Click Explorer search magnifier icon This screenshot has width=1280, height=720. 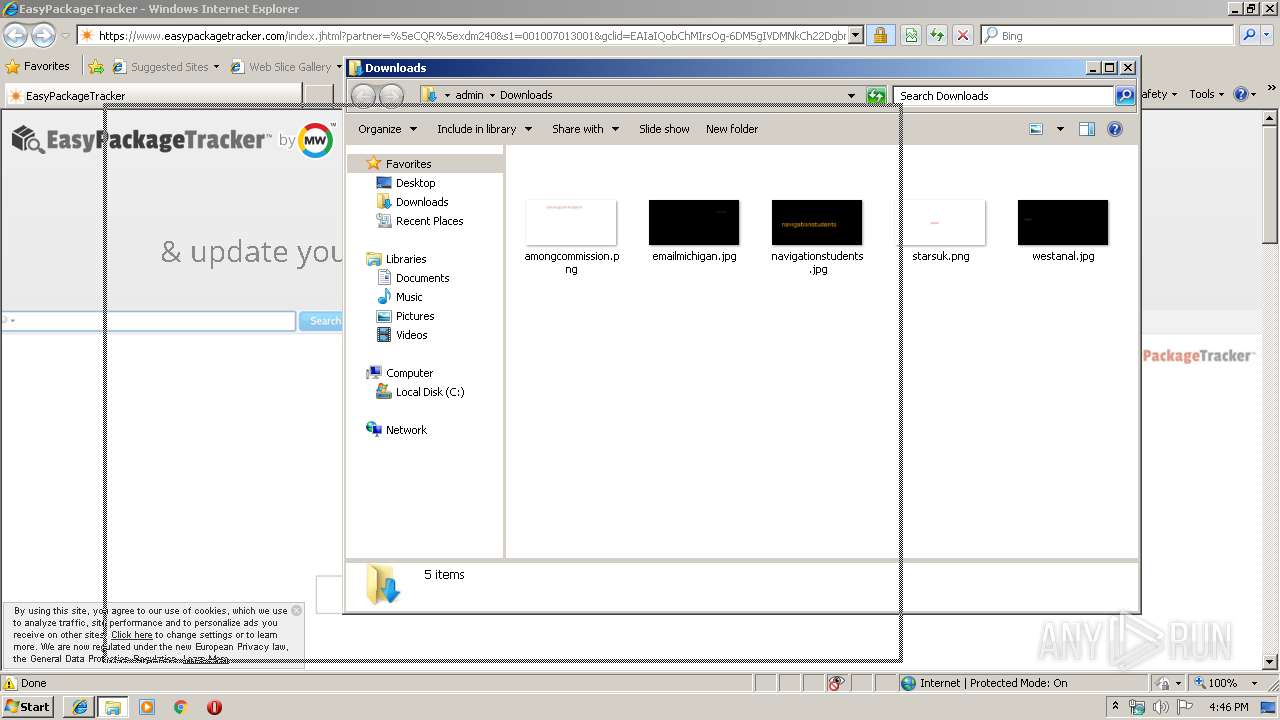coord(1125,96)
